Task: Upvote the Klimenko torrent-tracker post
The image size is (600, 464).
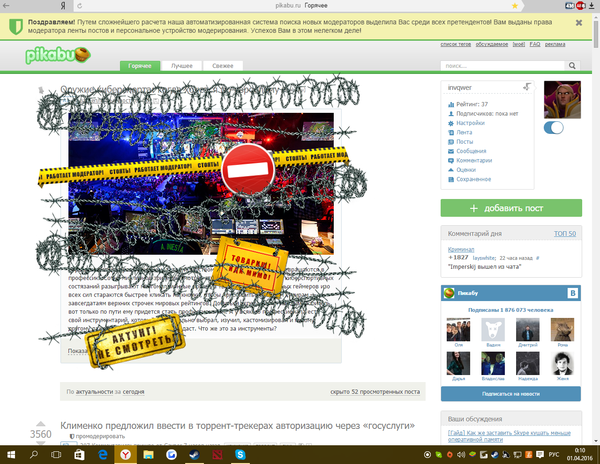Action: click(x=41, y=424)
